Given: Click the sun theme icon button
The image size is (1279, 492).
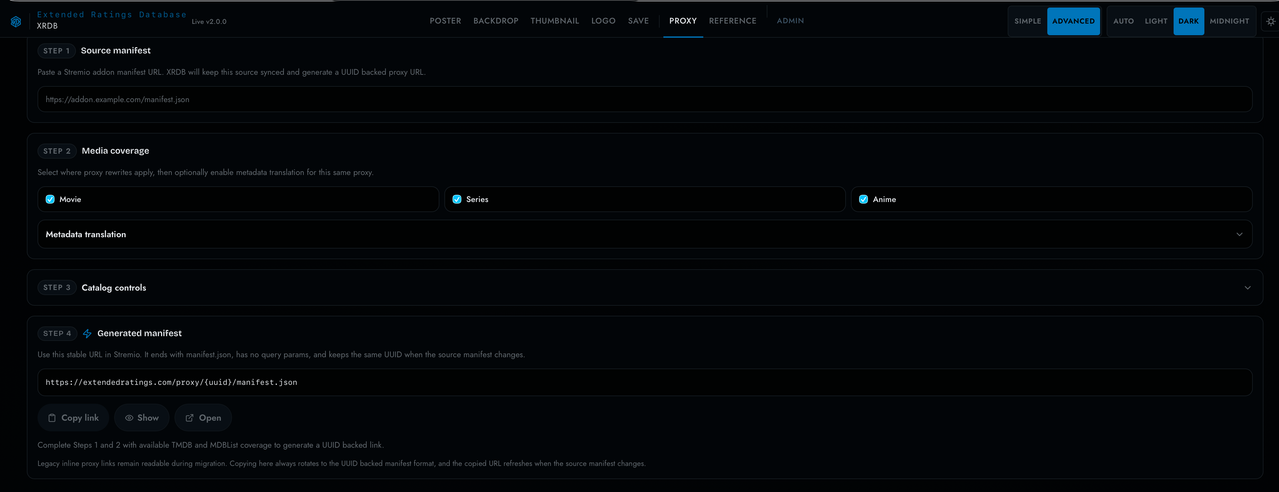Looking at the screenshot, I should pos(1271,21).
